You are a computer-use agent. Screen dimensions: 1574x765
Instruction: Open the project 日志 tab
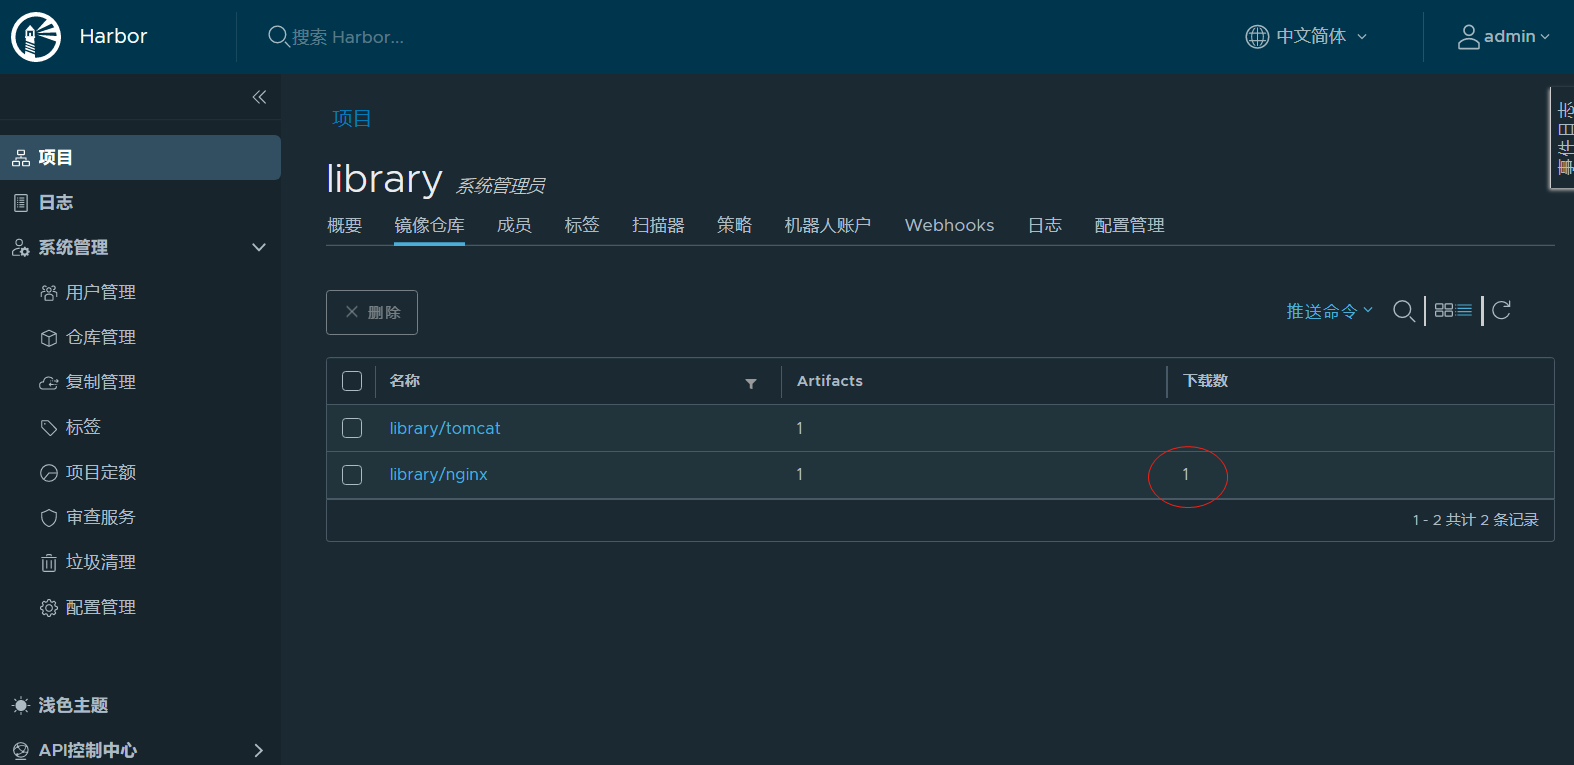(x=1045, y=226)
